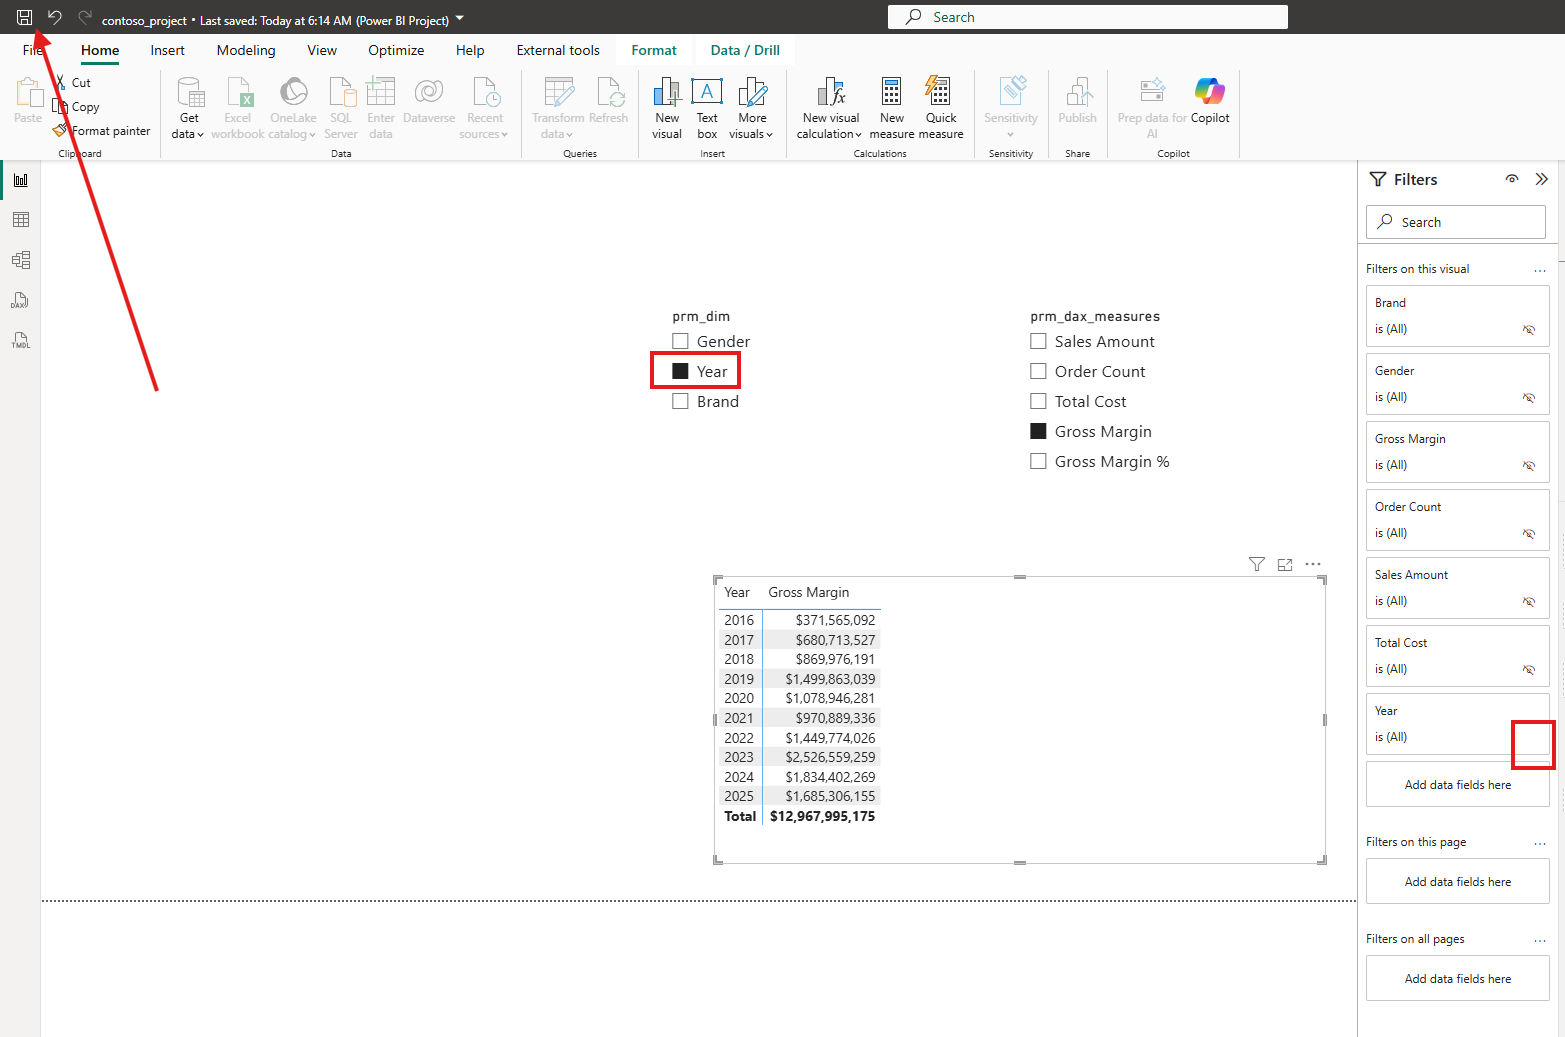Open the Copilot pane from the ribbon
This screenshot has height=1037, width=1565.
point(1210,100)
